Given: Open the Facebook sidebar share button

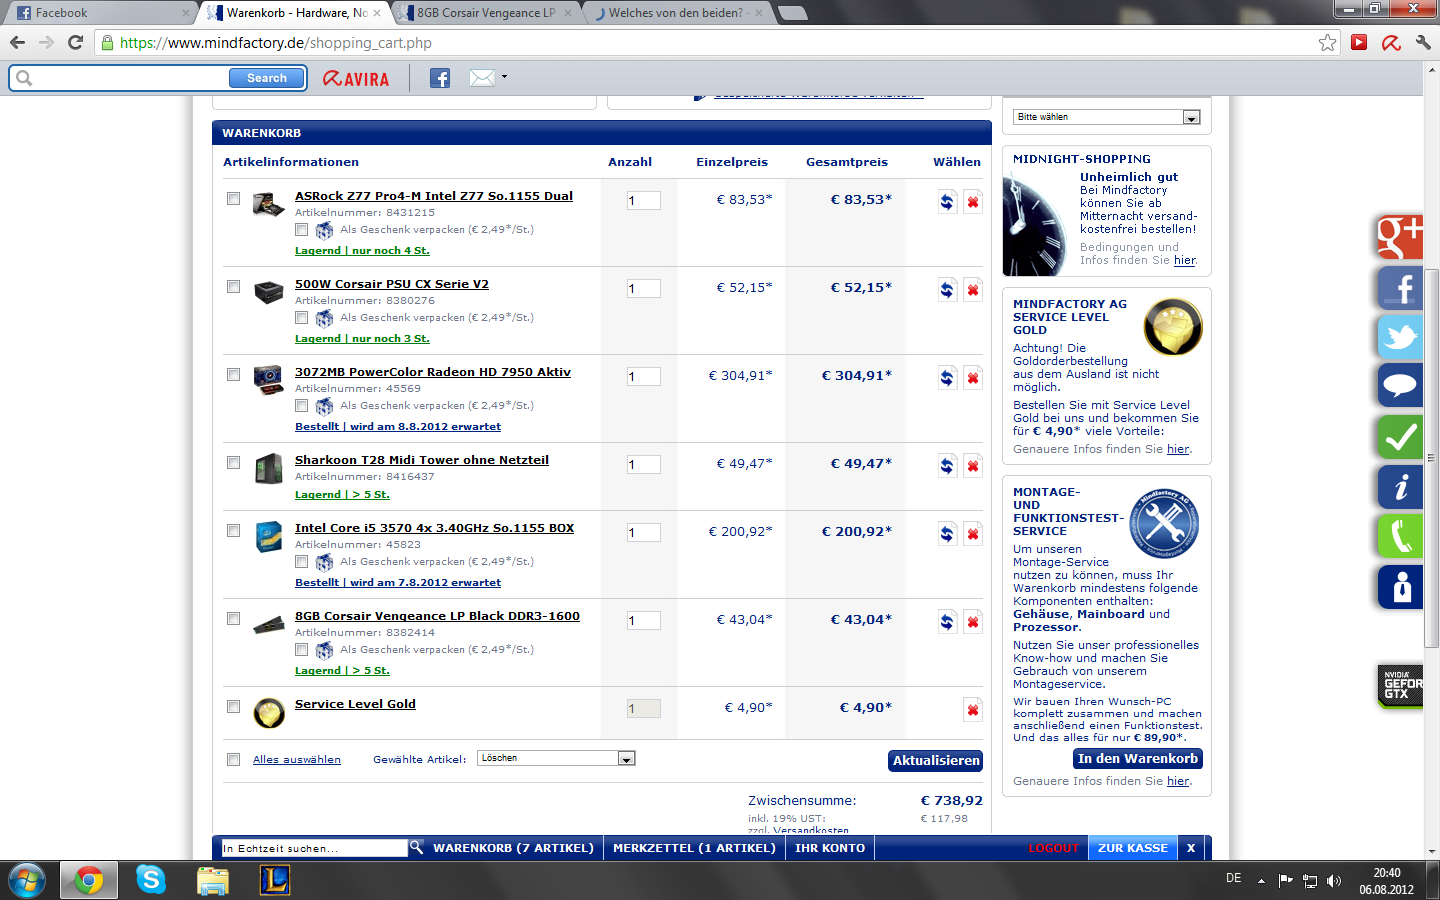Looking at the screenshot, I should [x=1400, y=288].
